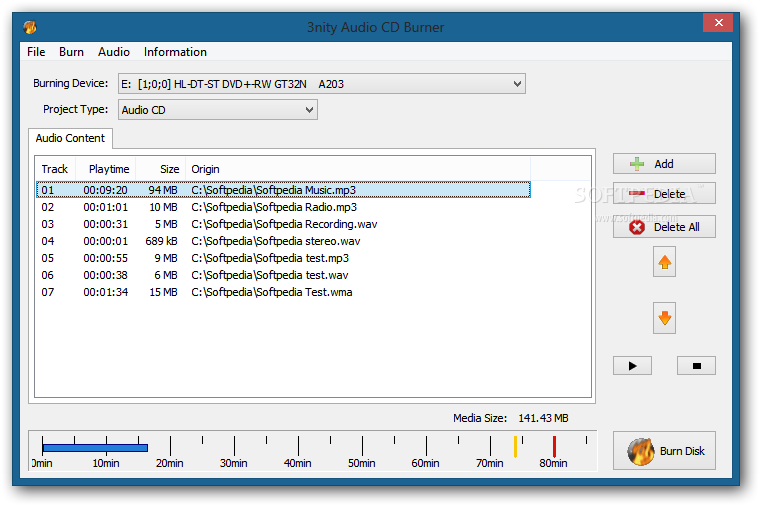The height and width of the screenshot is (506, 760).
Task: Click the yellow 74min capacity marker
Action: coord(515,446)
